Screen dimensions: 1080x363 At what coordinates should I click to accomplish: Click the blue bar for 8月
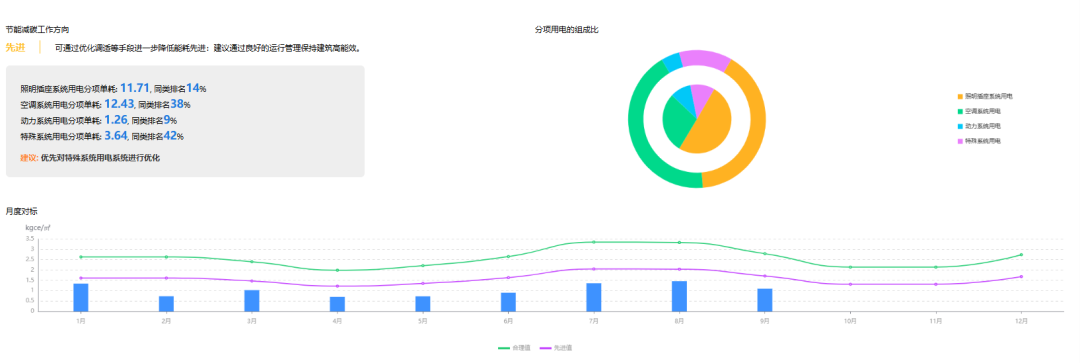(x=679, y=296)
